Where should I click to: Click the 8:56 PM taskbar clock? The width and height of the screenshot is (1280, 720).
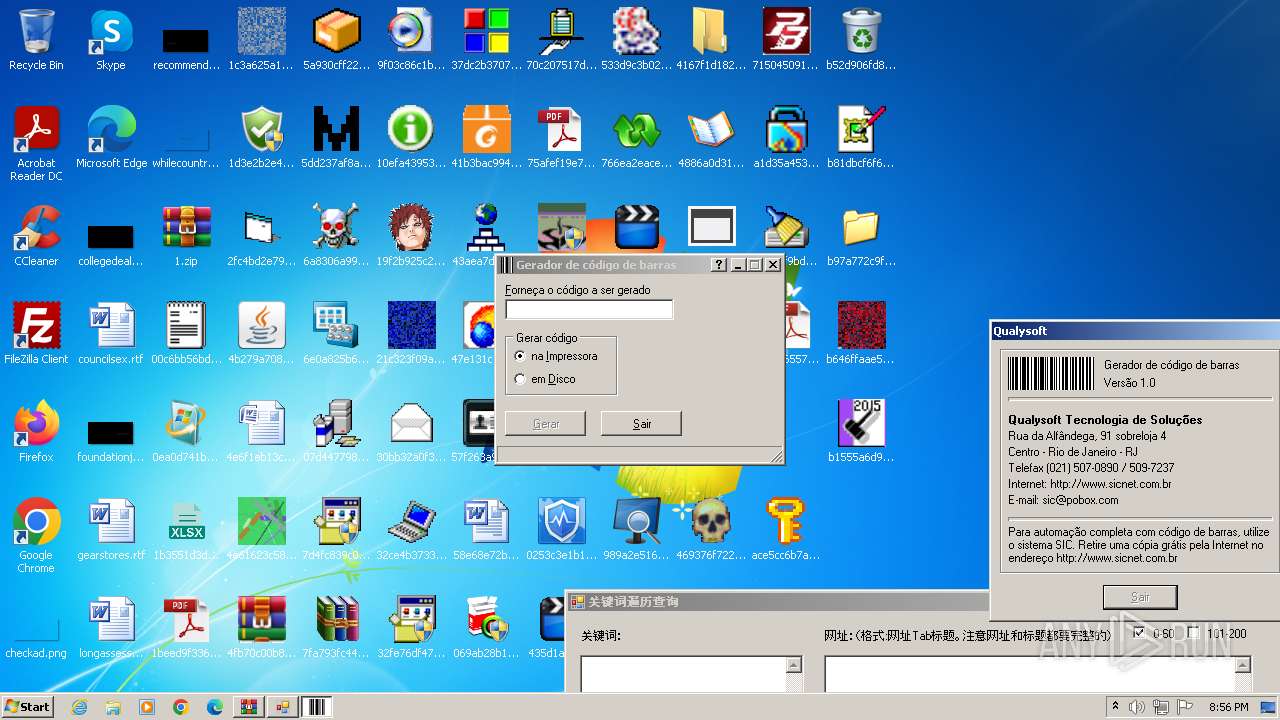(x=1228, y=707)
